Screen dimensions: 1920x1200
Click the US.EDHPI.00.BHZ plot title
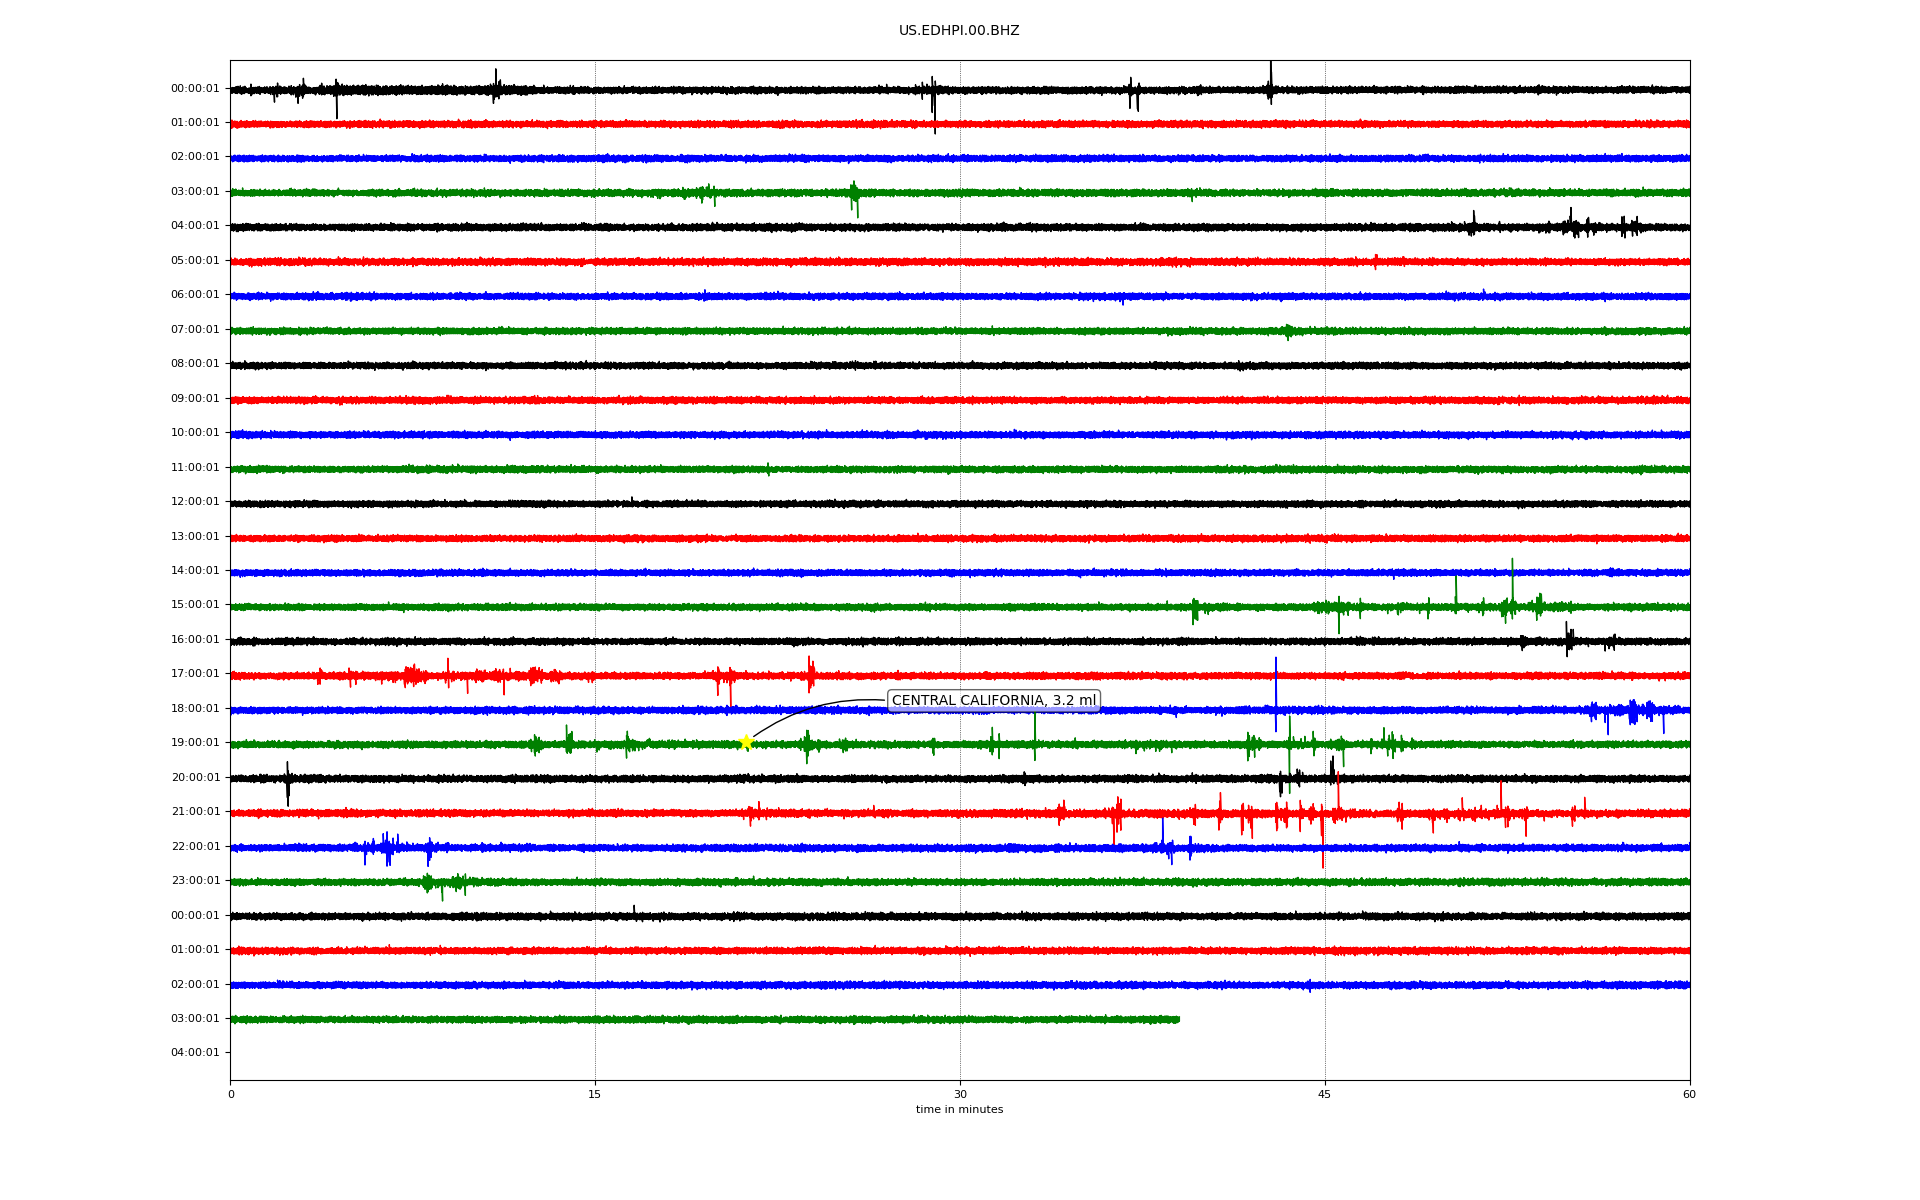click(959, 31)
